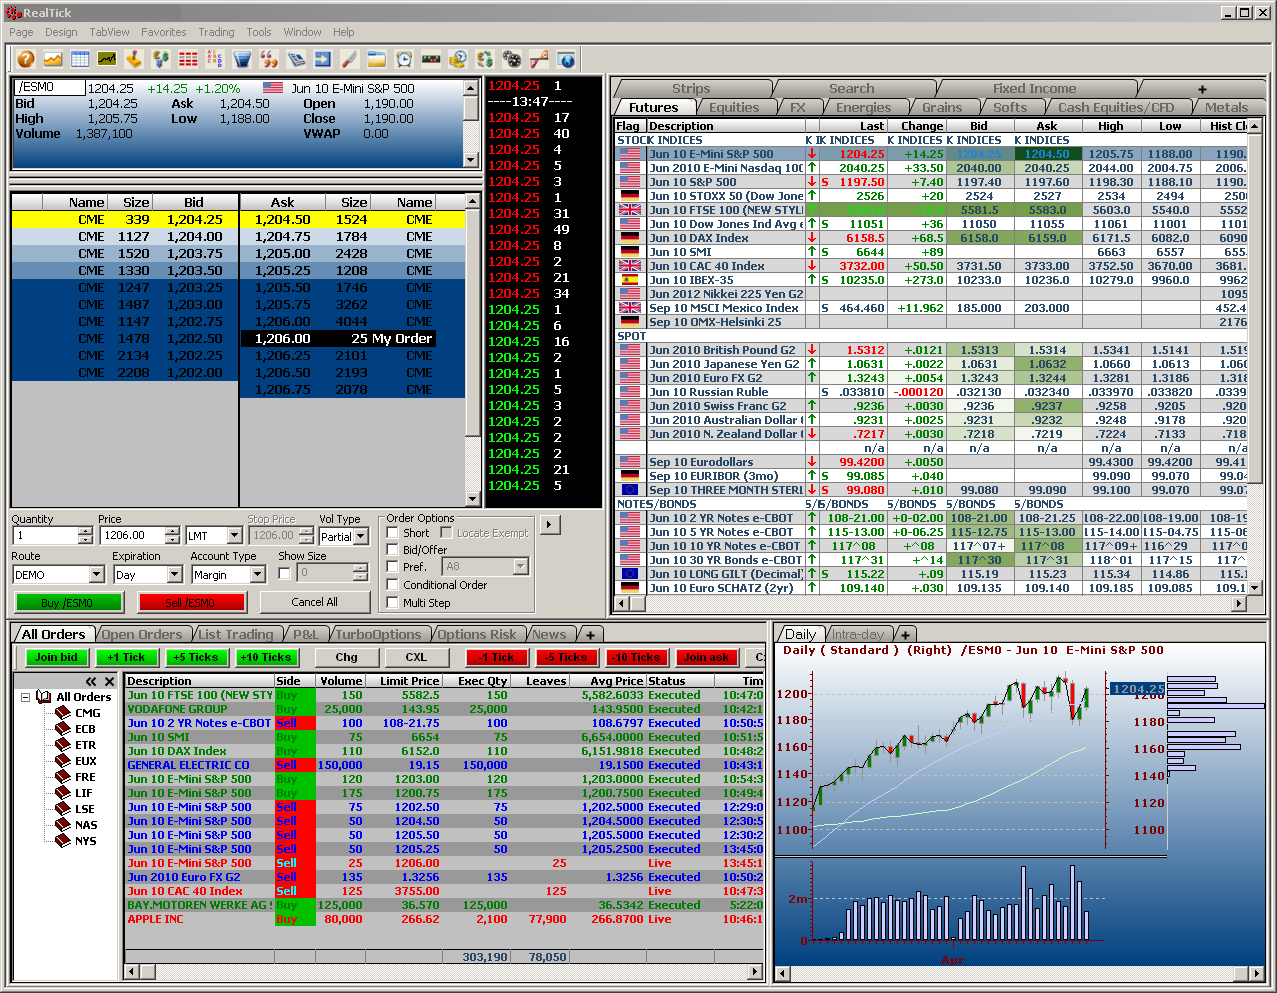The image size is (1277, 993).
Task: Open the Expiration Day dropdown
Action: (x=175, y=575)
